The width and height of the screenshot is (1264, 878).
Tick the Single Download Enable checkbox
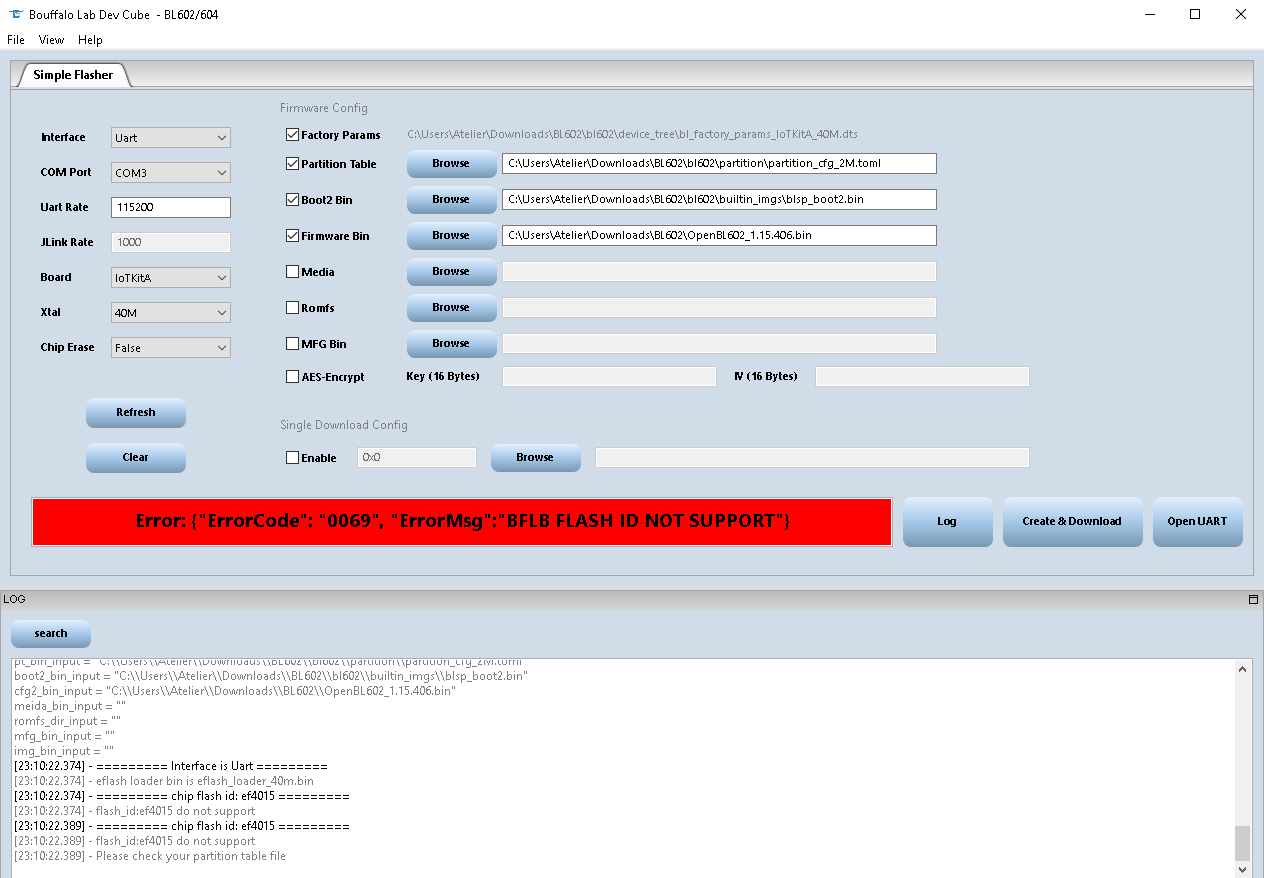292,458
